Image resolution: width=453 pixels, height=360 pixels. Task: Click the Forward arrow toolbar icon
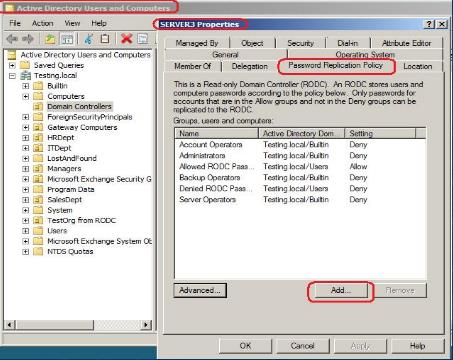pyautogui.click(x=28, y=39)
